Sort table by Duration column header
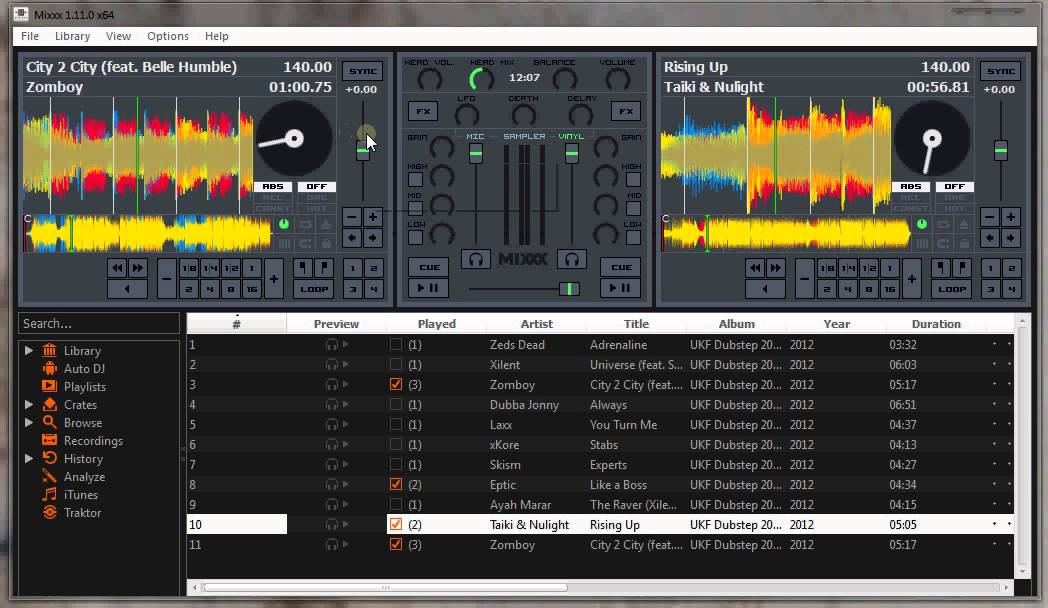Viewport: 1048px width, 608px height. [936, 324]
